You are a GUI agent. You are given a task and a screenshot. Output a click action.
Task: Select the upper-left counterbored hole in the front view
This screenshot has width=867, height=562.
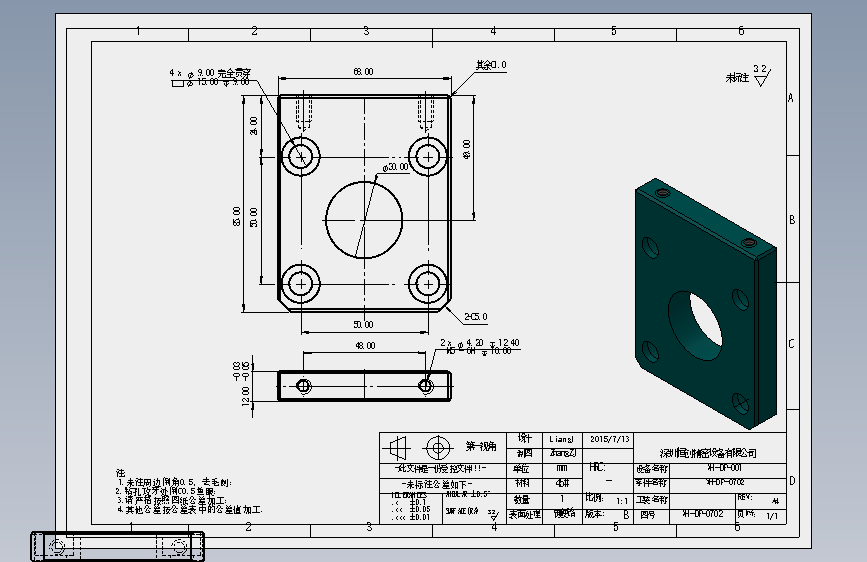301,157
